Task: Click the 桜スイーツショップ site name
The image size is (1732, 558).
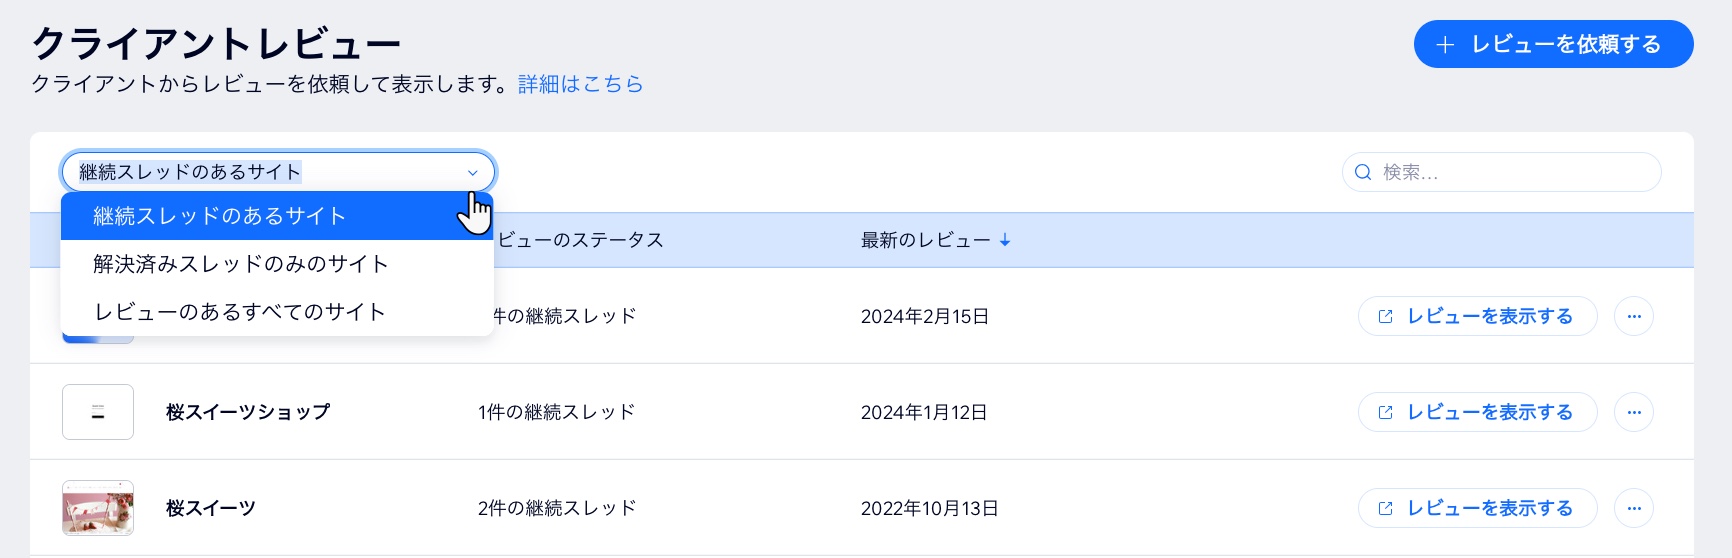Action: [x=248, y=412]
